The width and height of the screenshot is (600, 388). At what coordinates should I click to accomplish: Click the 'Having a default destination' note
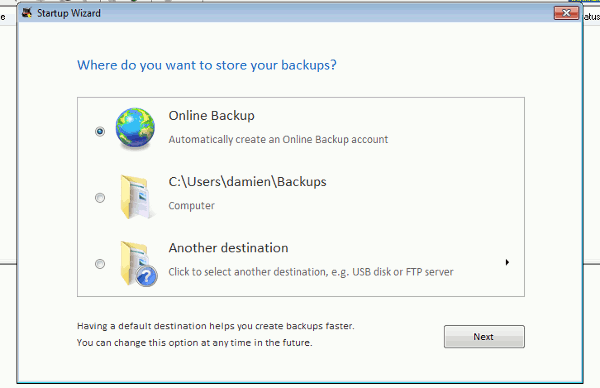click(x=215, y=326)
